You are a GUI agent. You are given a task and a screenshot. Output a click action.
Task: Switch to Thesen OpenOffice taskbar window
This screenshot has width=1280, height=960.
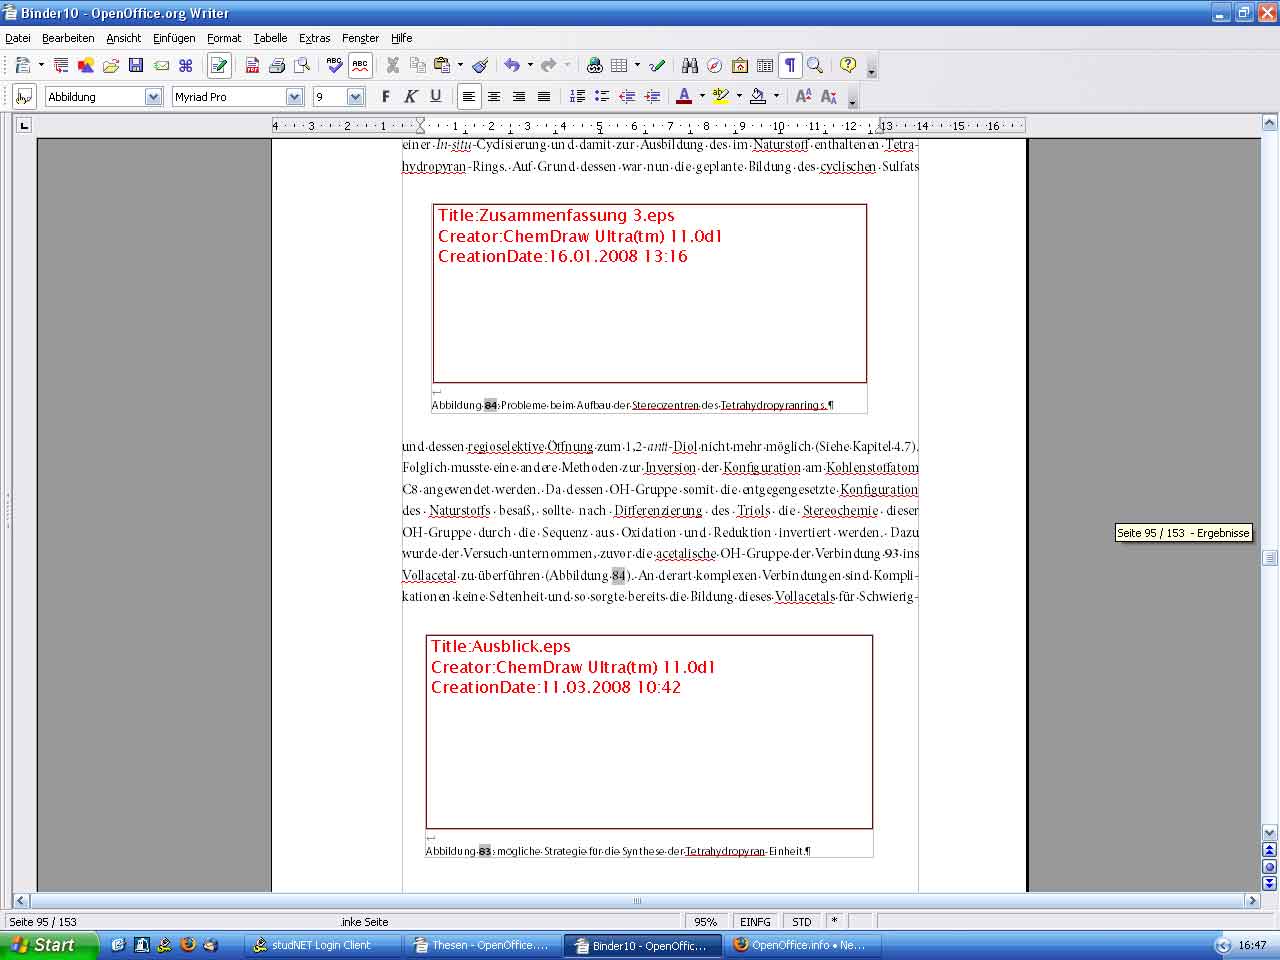tap(482, 945)
